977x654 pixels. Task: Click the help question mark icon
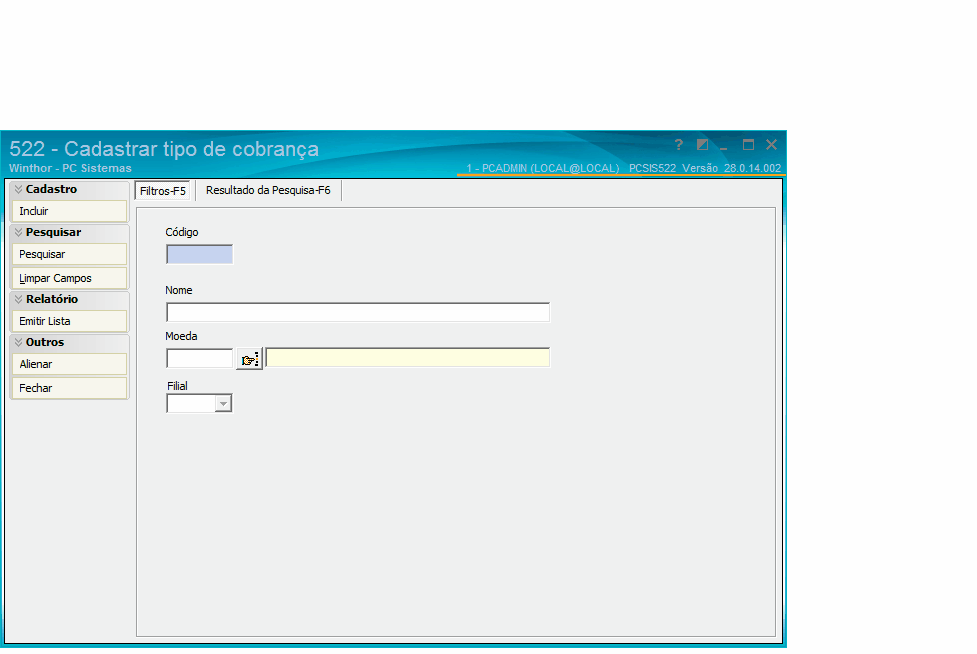click(x=679, y=145)
